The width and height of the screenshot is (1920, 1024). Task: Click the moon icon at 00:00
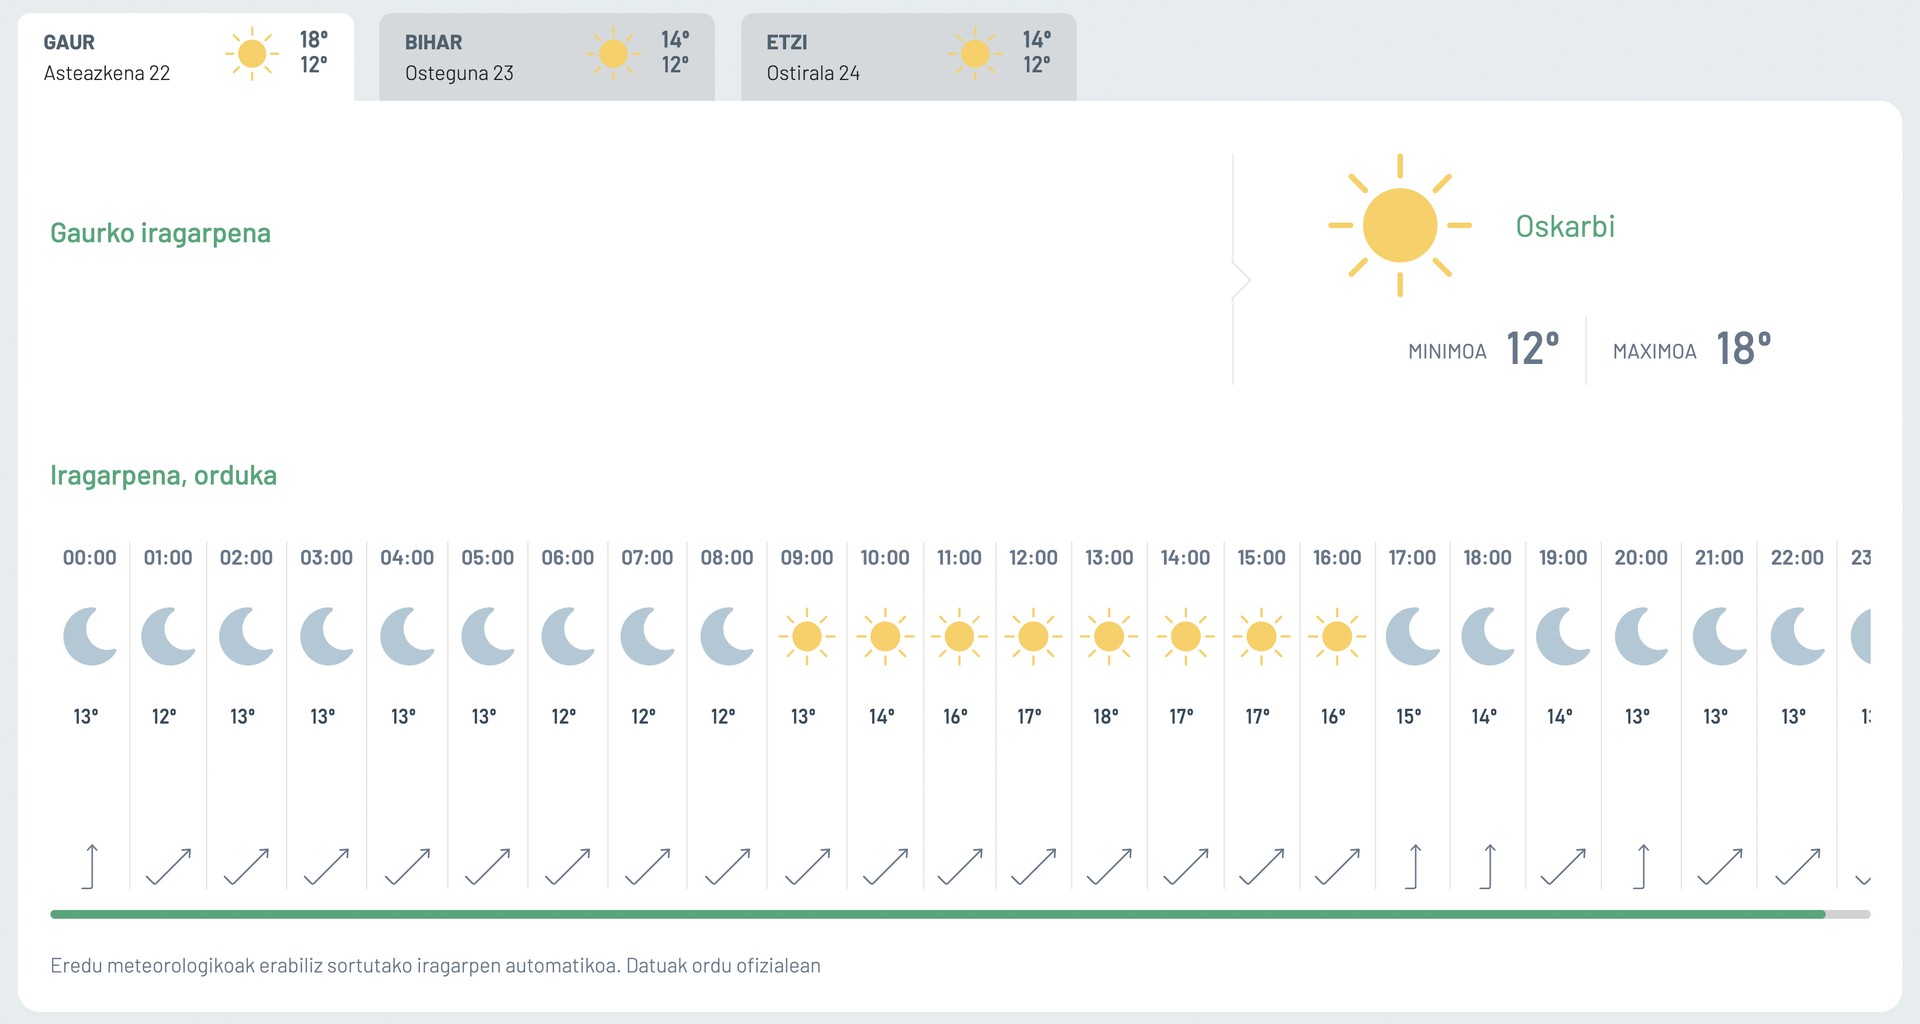tap(90, 636)
